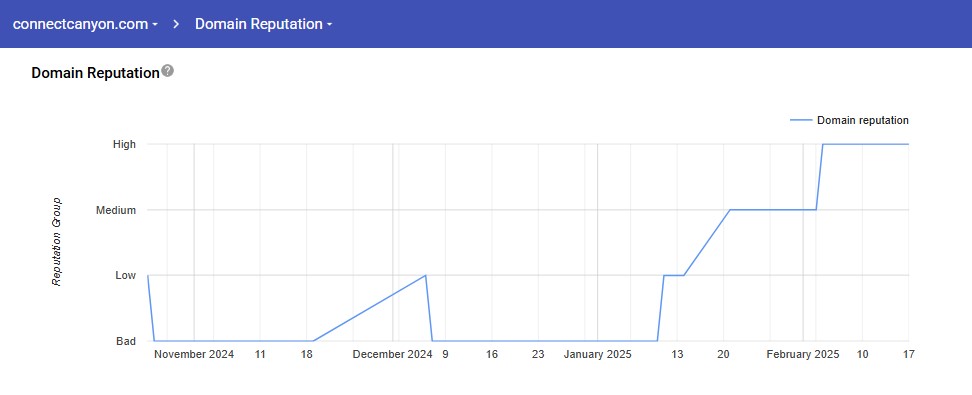
Task: Click the High reputation axis label
Action: click(x=124, y=144)
